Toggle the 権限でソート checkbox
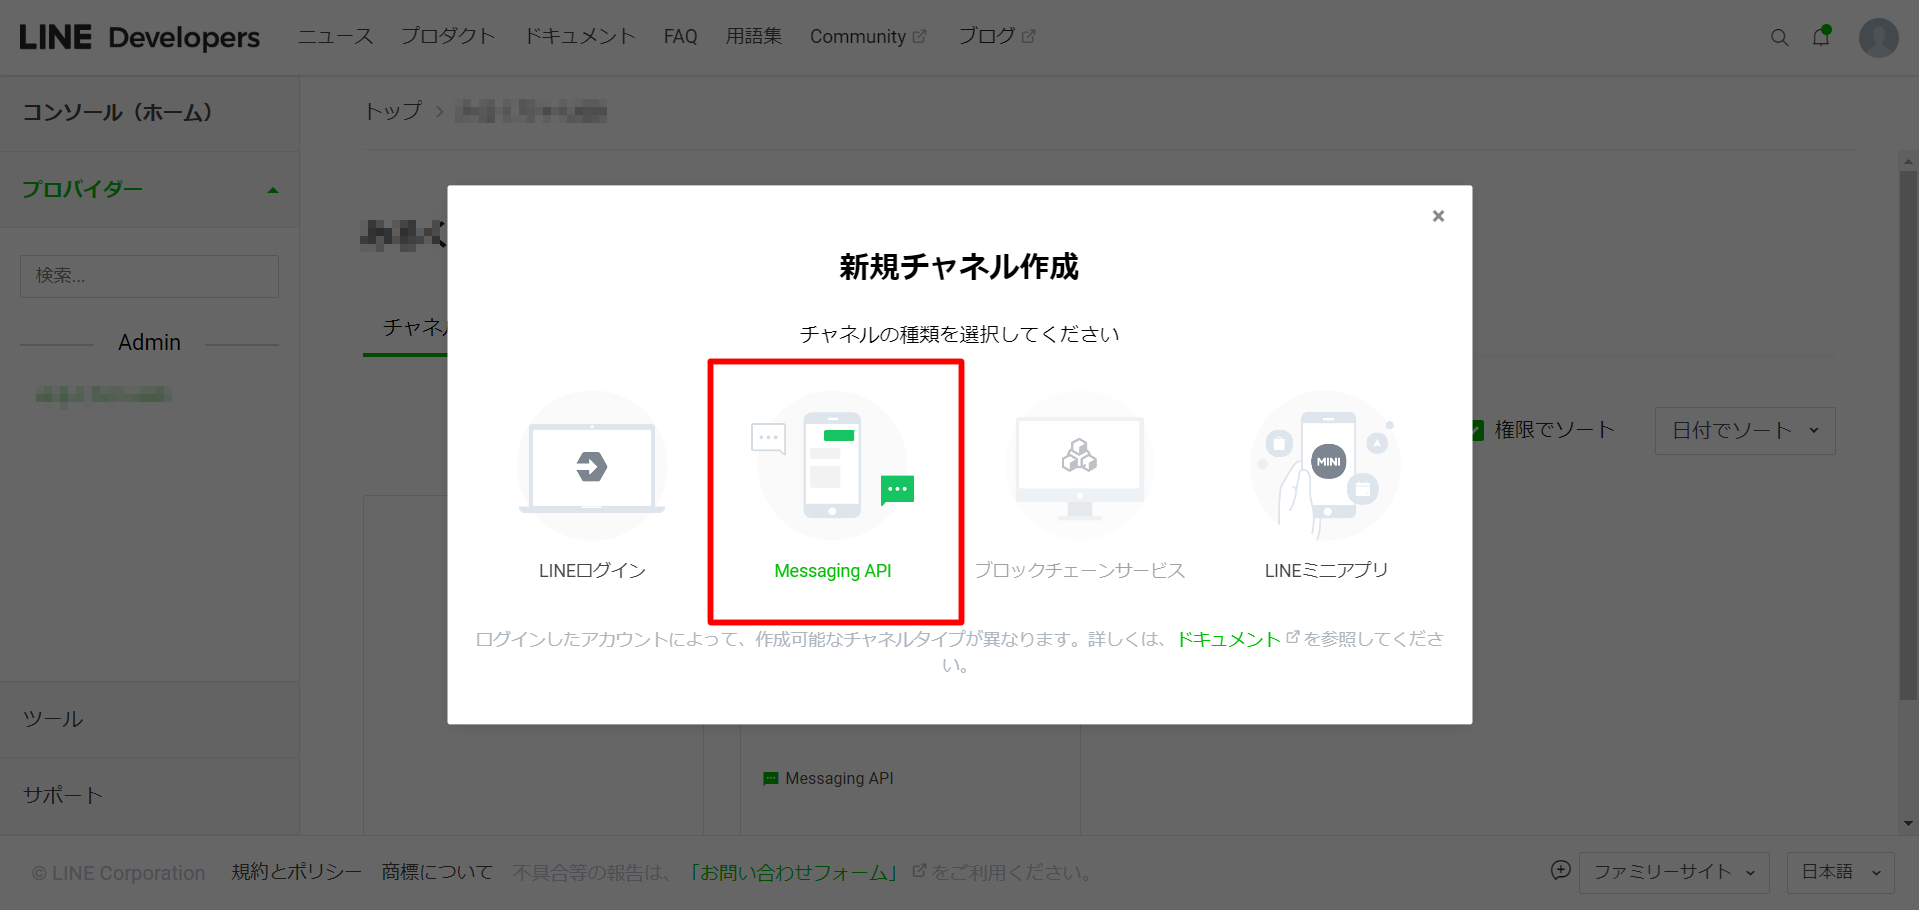The width and height of the screenshot is (1919, 910). tap(1476, 431)
